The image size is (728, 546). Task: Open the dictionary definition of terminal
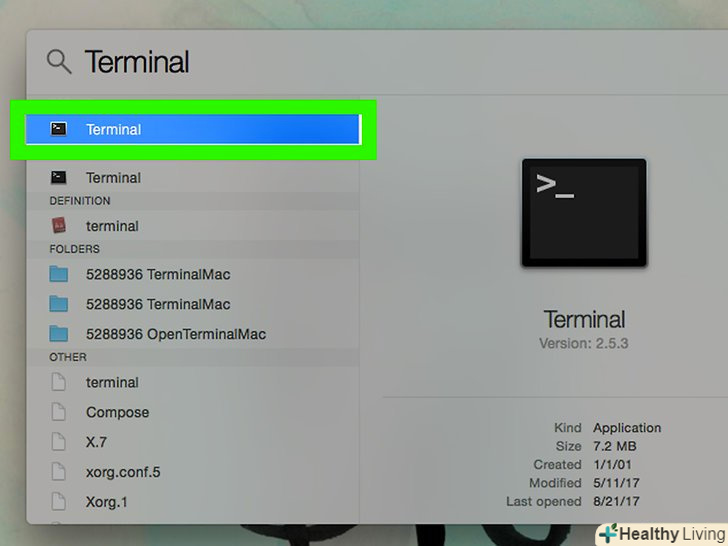[x=193, y=226]
